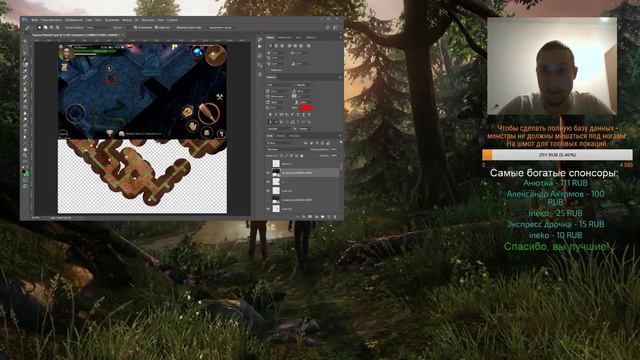Open the Filter menu
The width and height of the screenshot is (640, 360).
(127, 20)
